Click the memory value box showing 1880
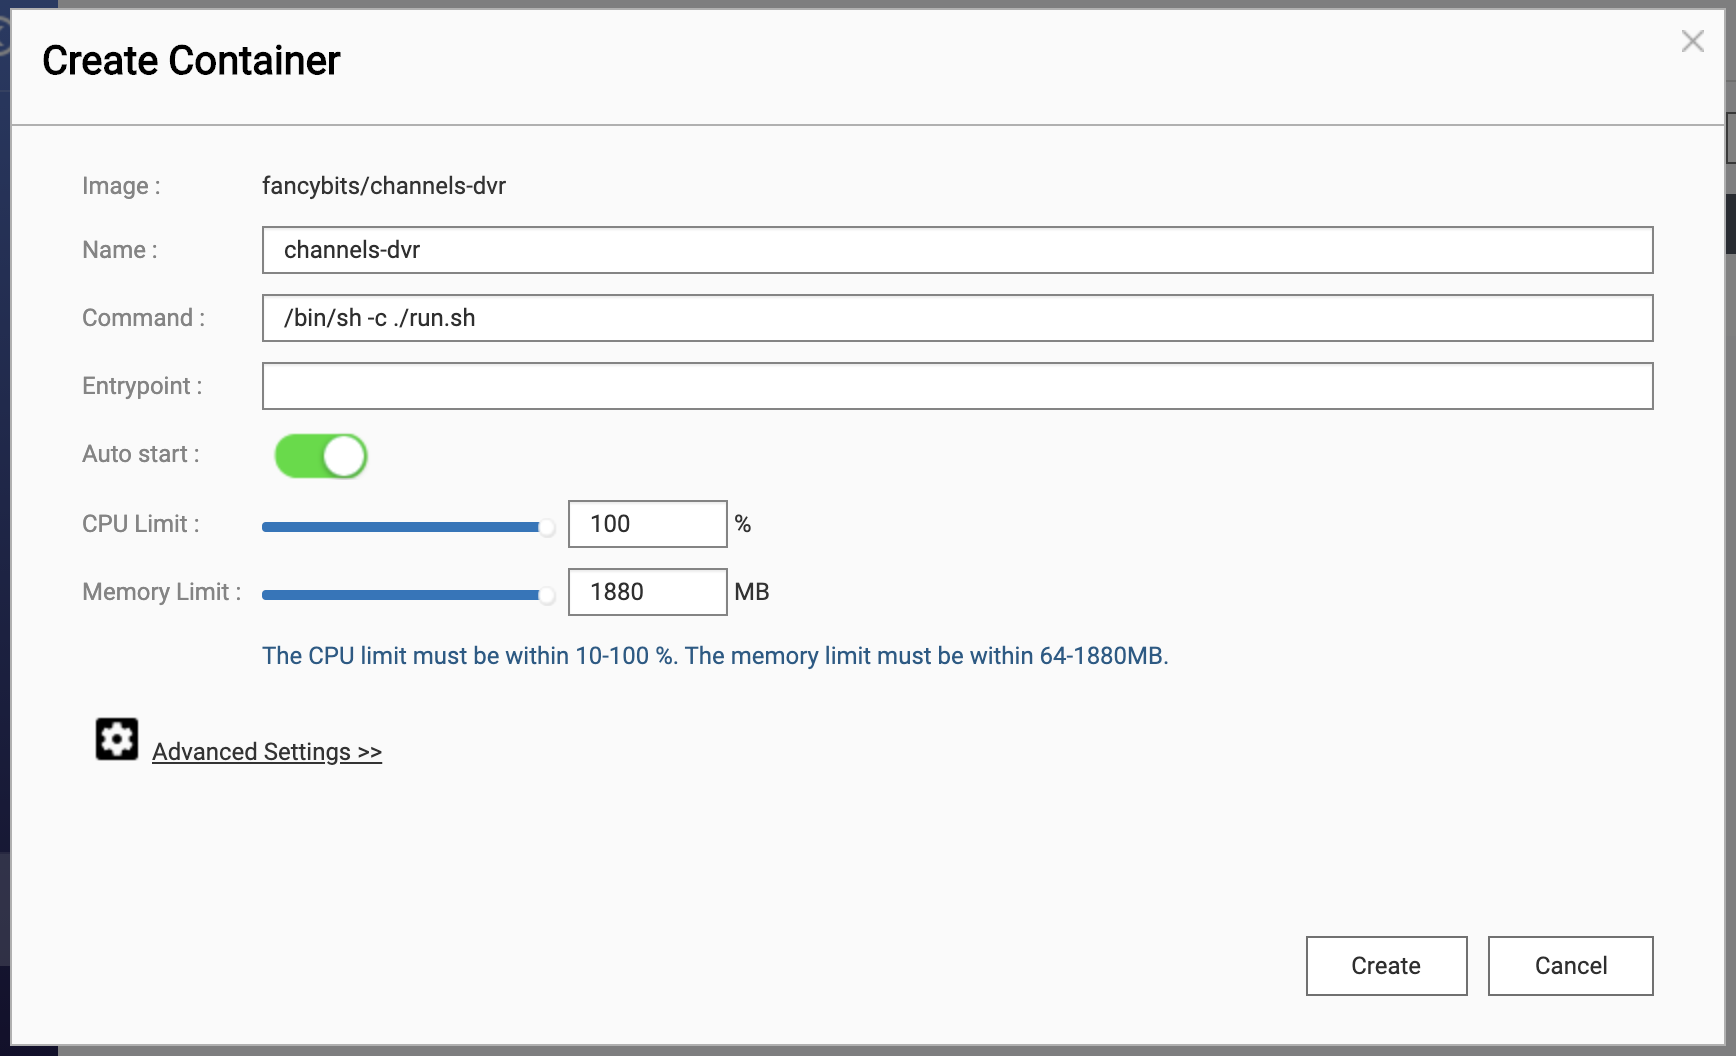Screen dimensions: 1736x1056 point(647,592)
